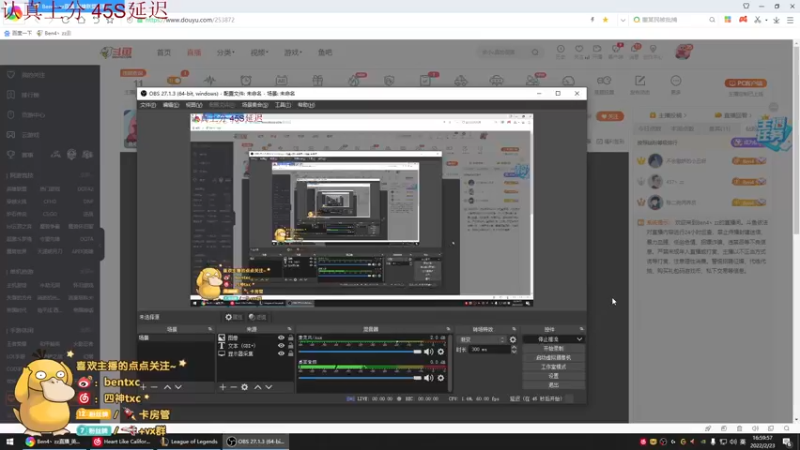Click transition duration field 300 ms
800x450 pixels.
[x=489, y=349]
